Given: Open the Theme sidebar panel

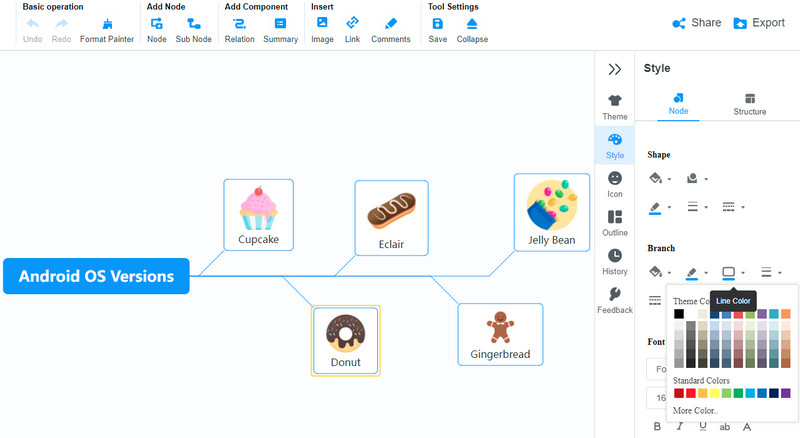Looking at the screenshot, I should pyautogui.click(x=615, y=107).
